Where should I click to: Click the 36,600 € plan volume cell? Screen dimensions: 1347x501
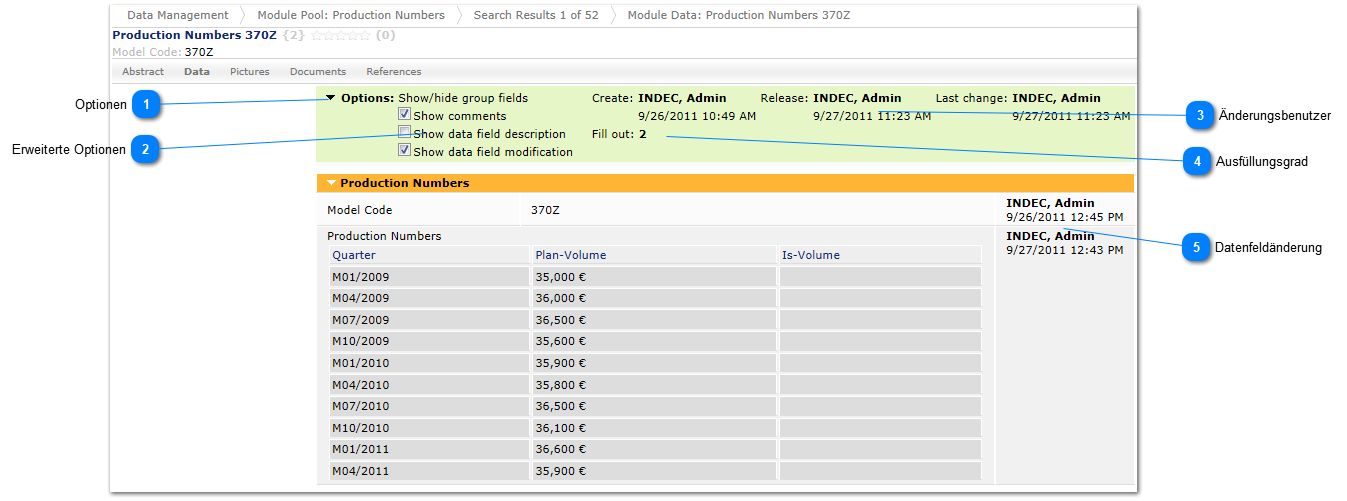tap(653, 449)
